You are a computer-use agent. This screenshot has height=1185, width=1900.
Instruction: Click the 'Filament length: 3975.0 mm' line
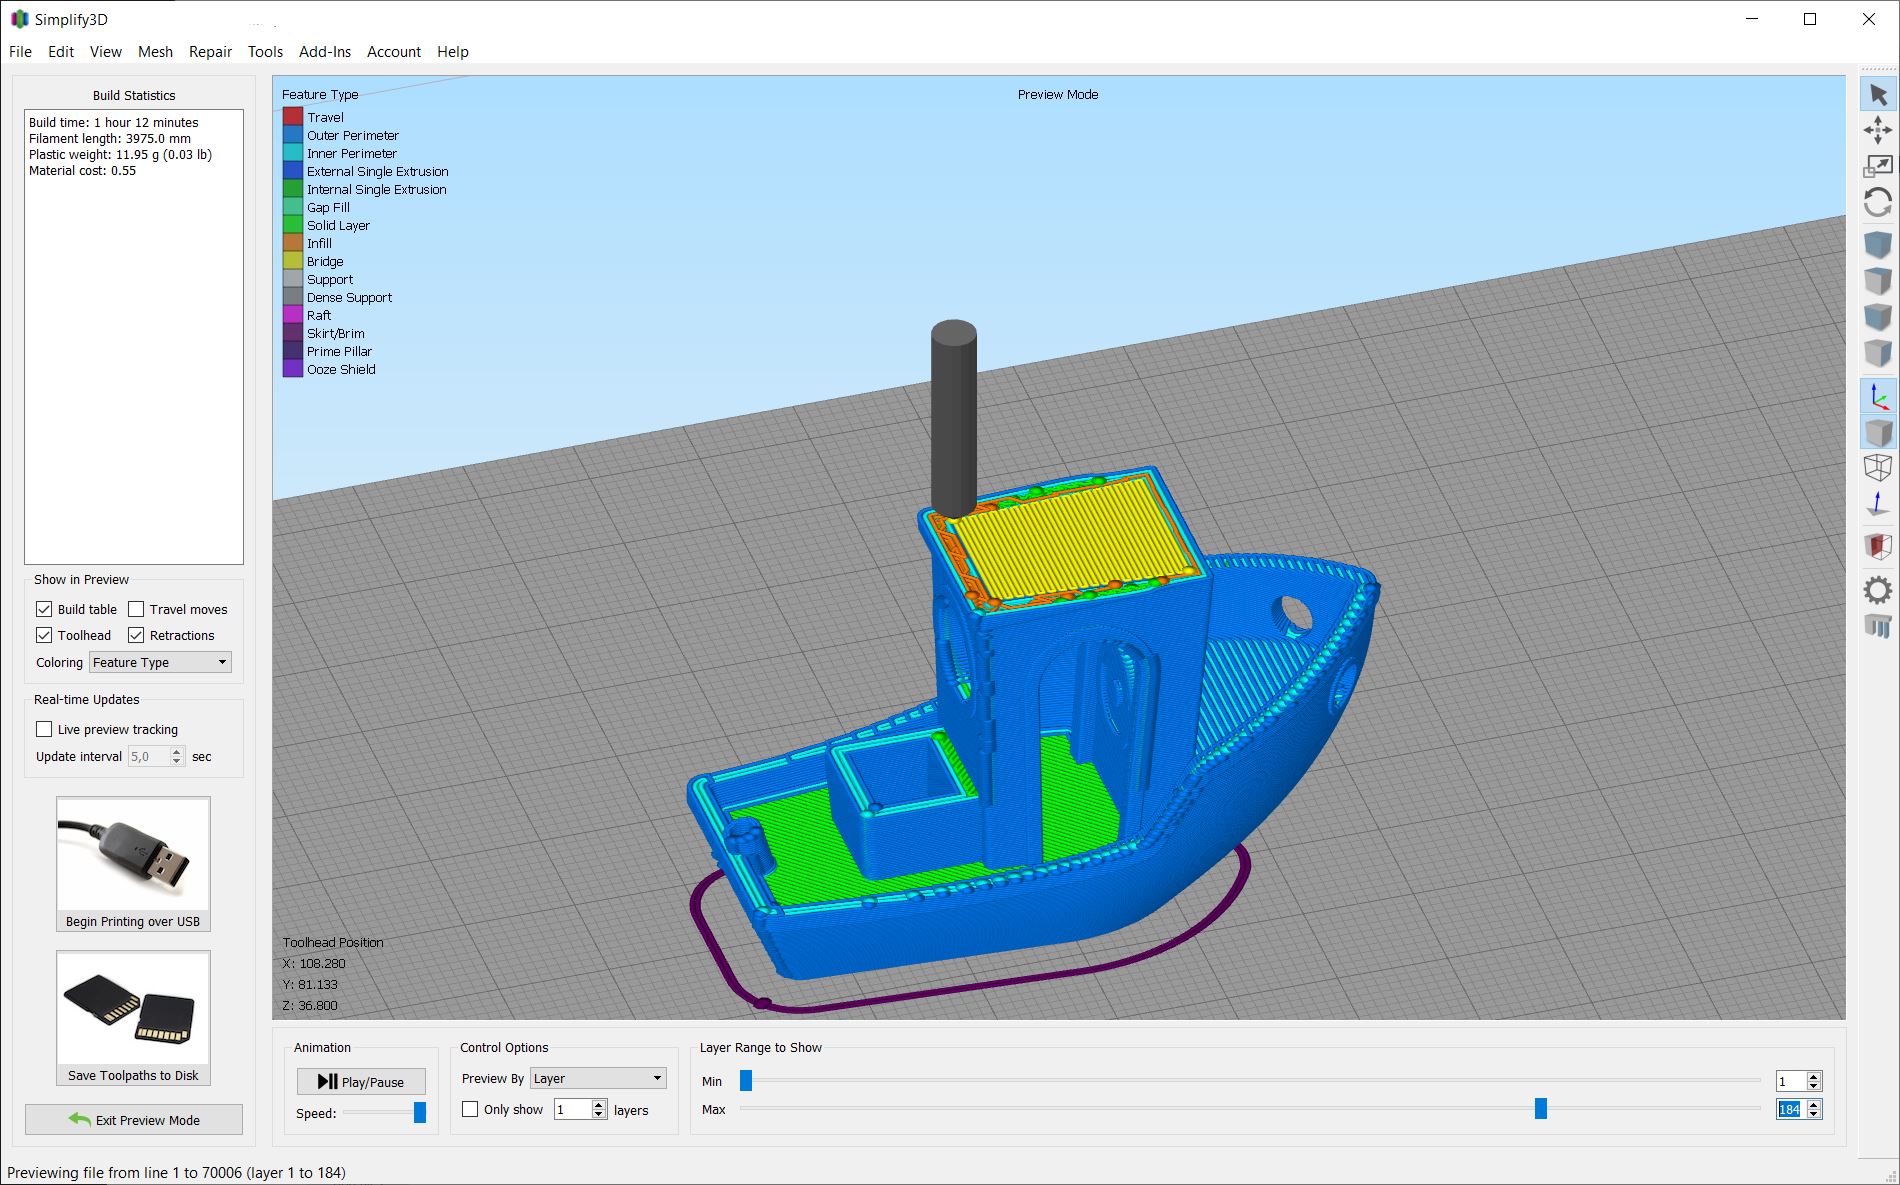(x=110, y=138)
